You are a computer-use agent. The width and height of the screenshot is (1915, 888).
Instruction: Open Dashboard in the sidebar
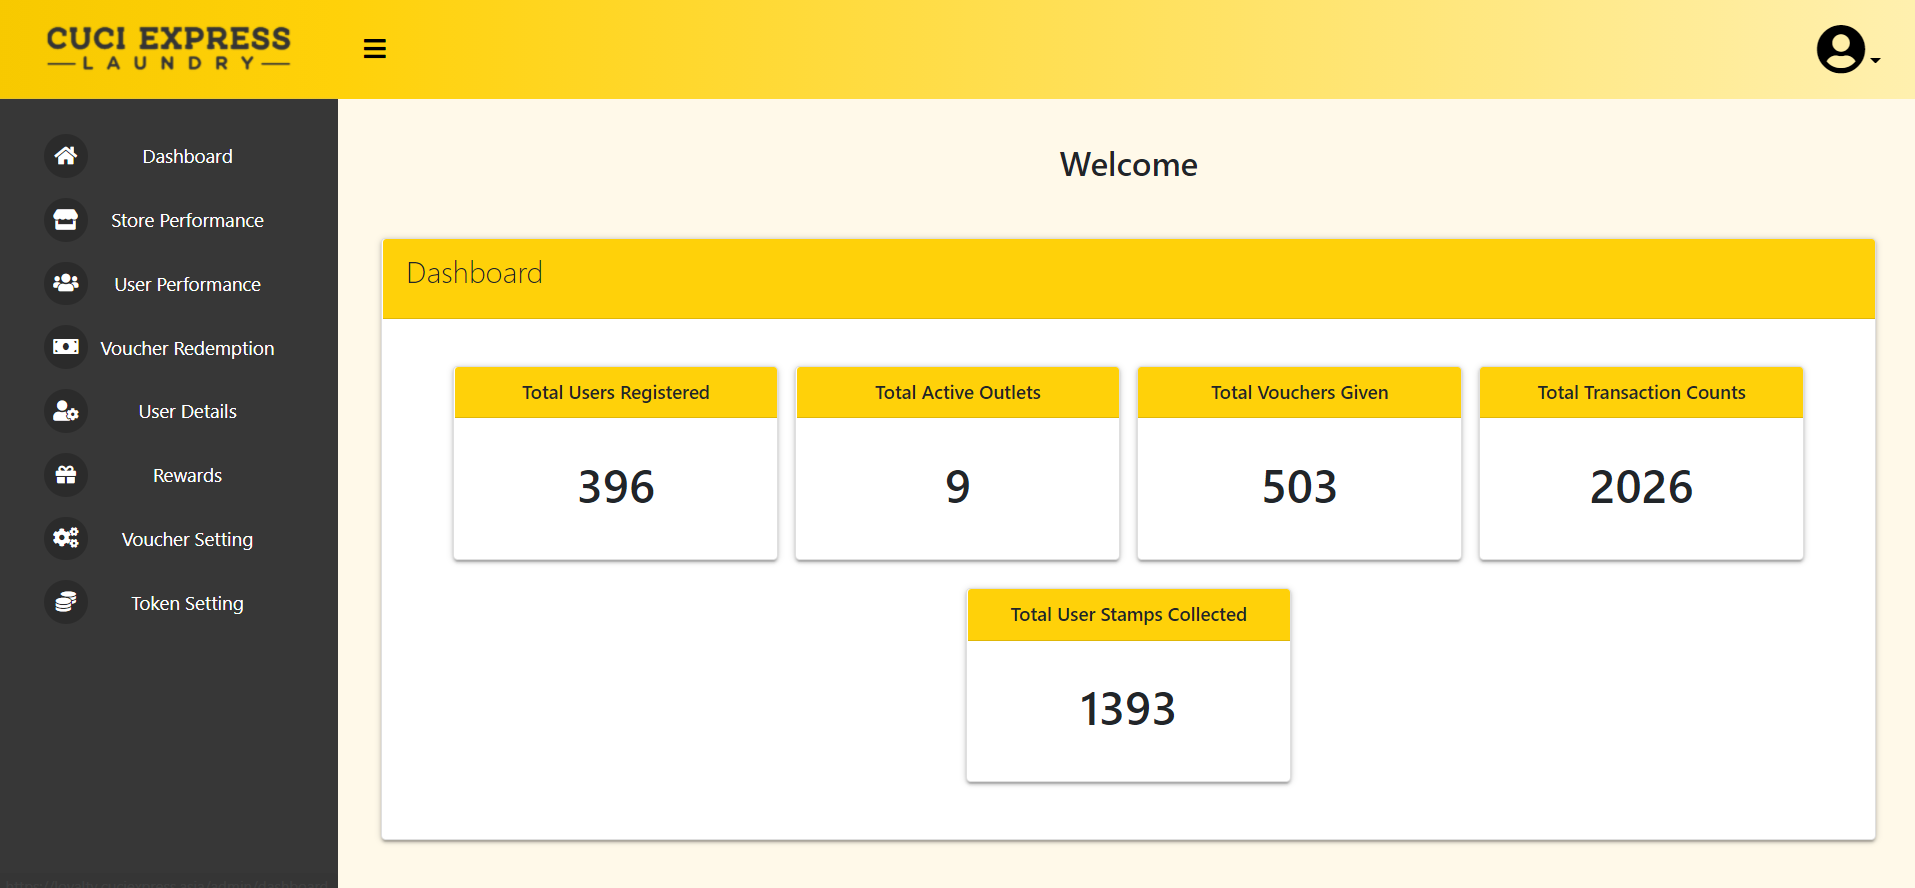(x=187, y=157)
